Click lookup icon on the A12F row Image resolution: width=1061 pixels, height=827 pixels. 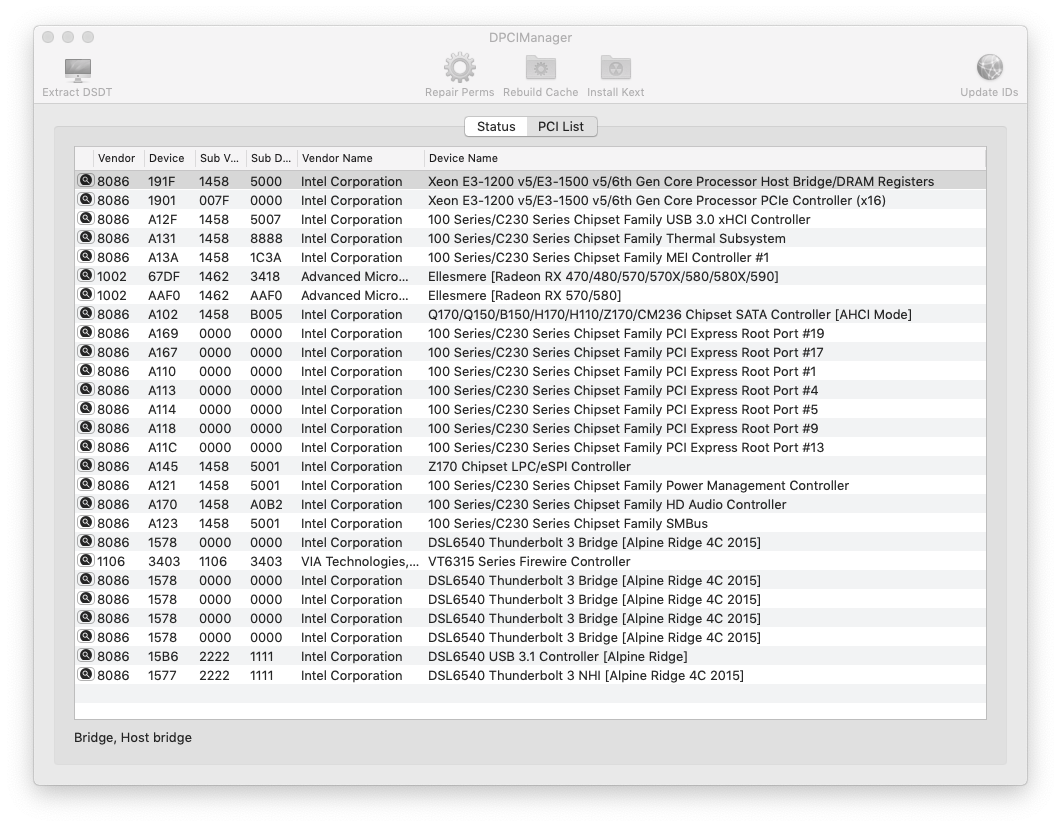point(86,218)
